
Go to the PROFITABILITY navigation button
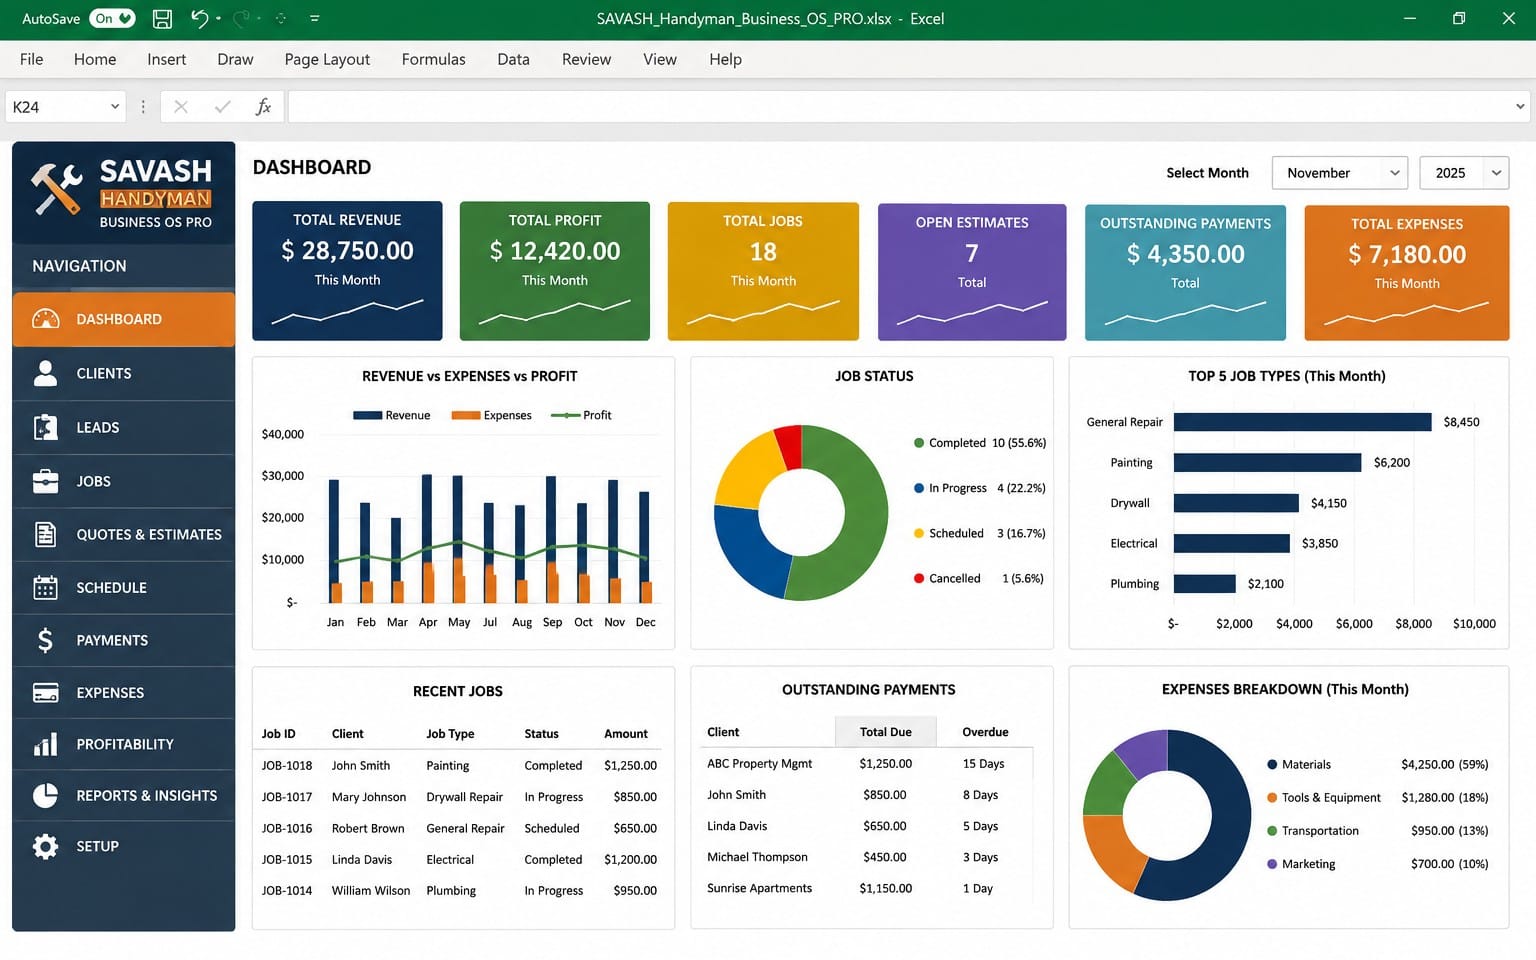(124, 744)
